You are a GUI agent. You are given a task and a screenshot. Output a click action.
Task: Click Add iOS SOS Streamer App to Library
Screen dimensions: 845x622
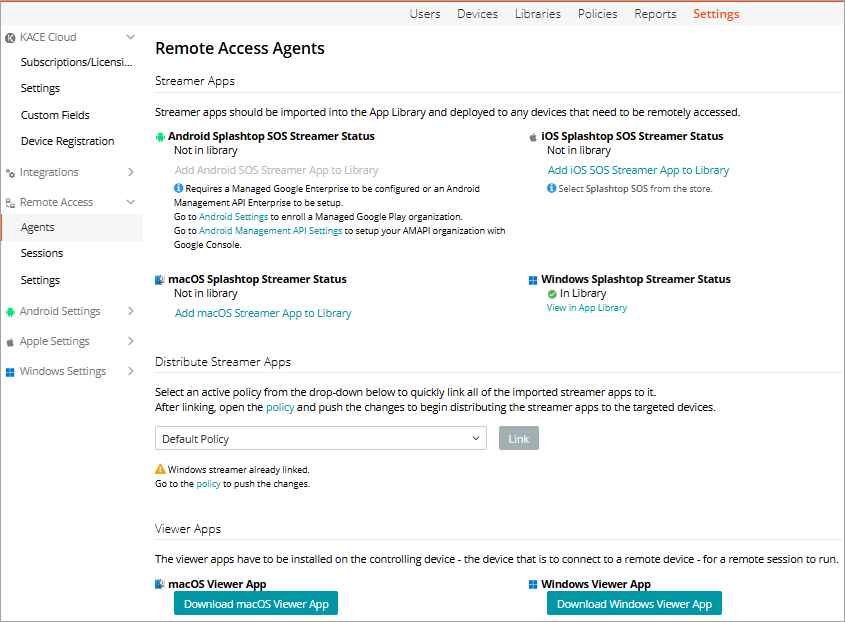coord(638,171)
